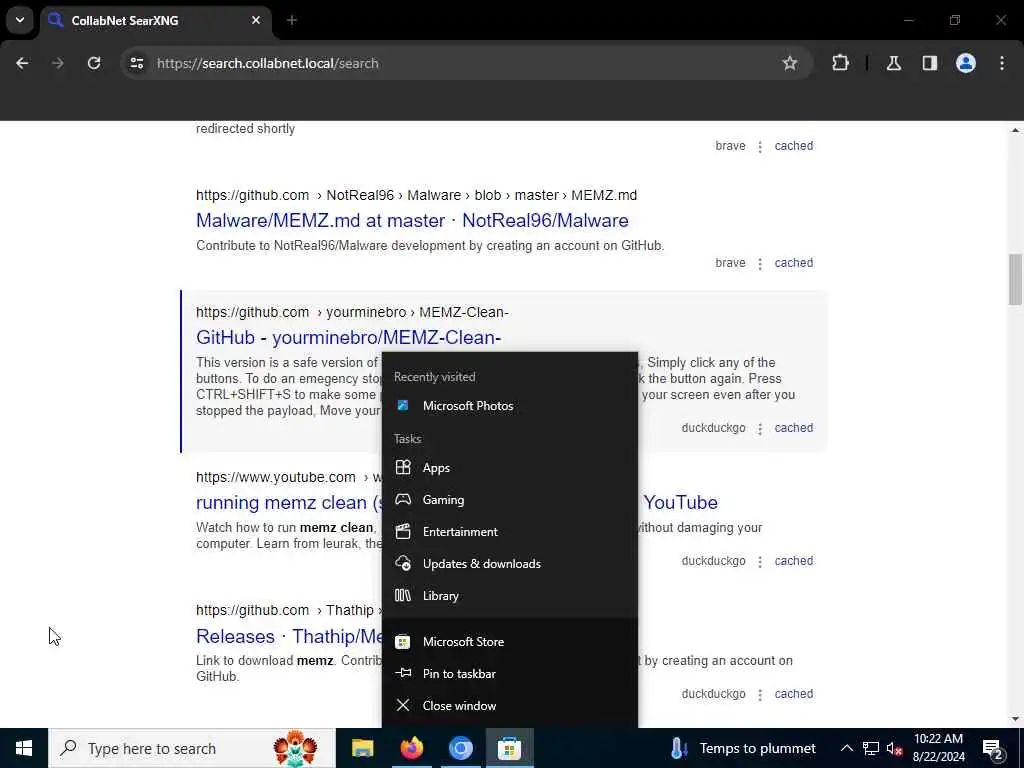Open site information icon in address bar
Screen dimensions: 1024x768
click(136, 63)
